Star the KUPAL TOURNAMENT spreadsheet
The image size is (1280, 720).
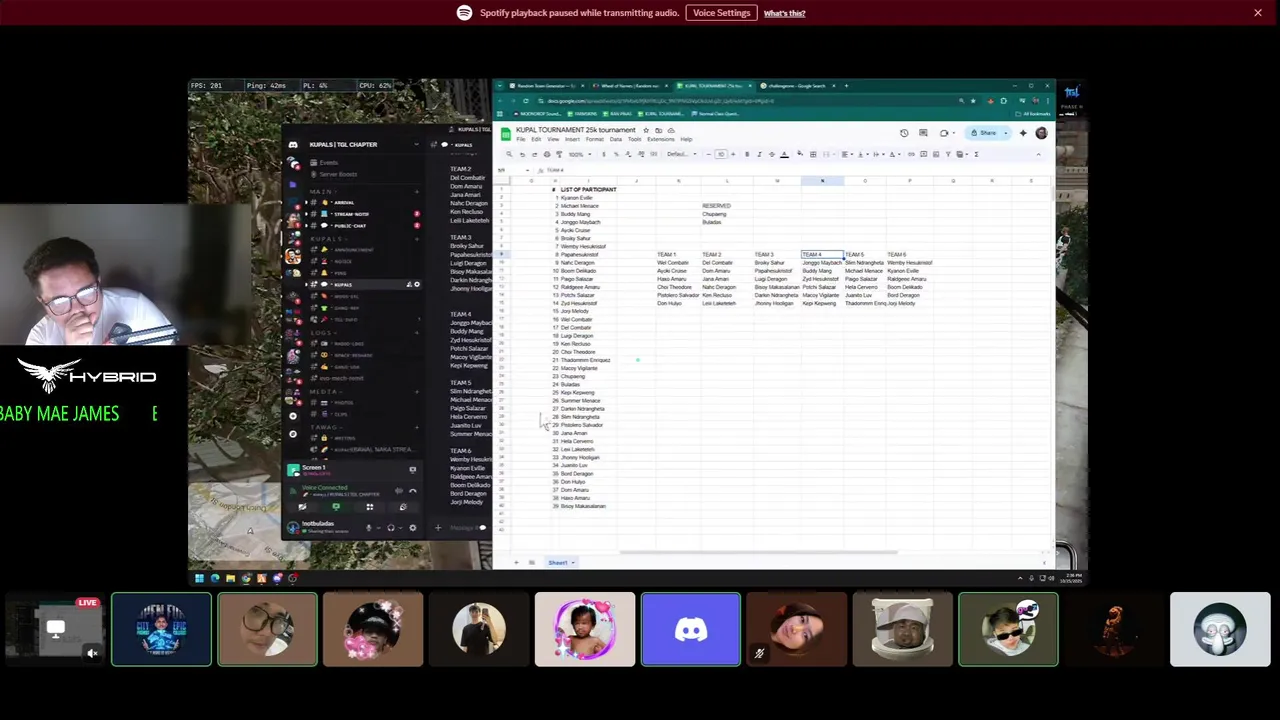coord(646,130)
